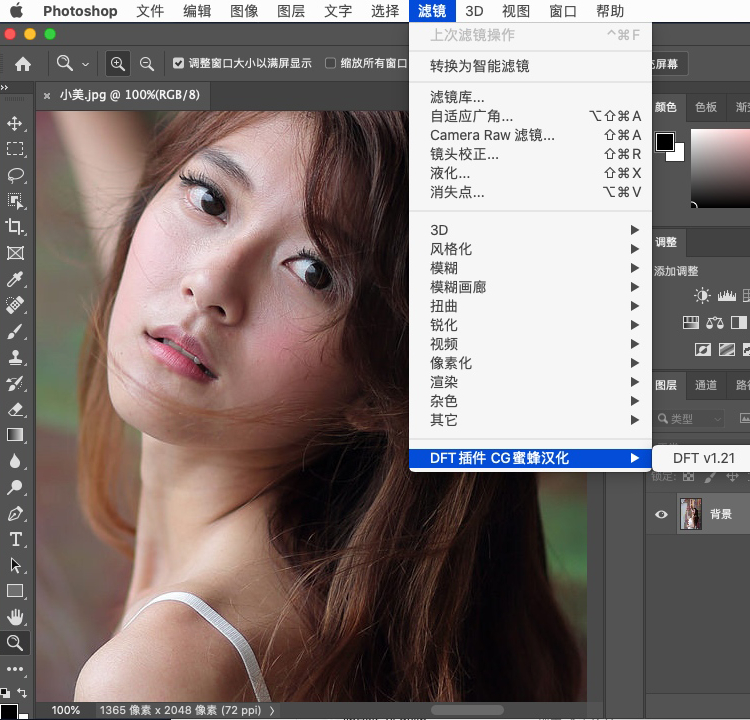Screen dimensions: 750x720
Task: Choose 液化 filter
Action: [530, 173]
